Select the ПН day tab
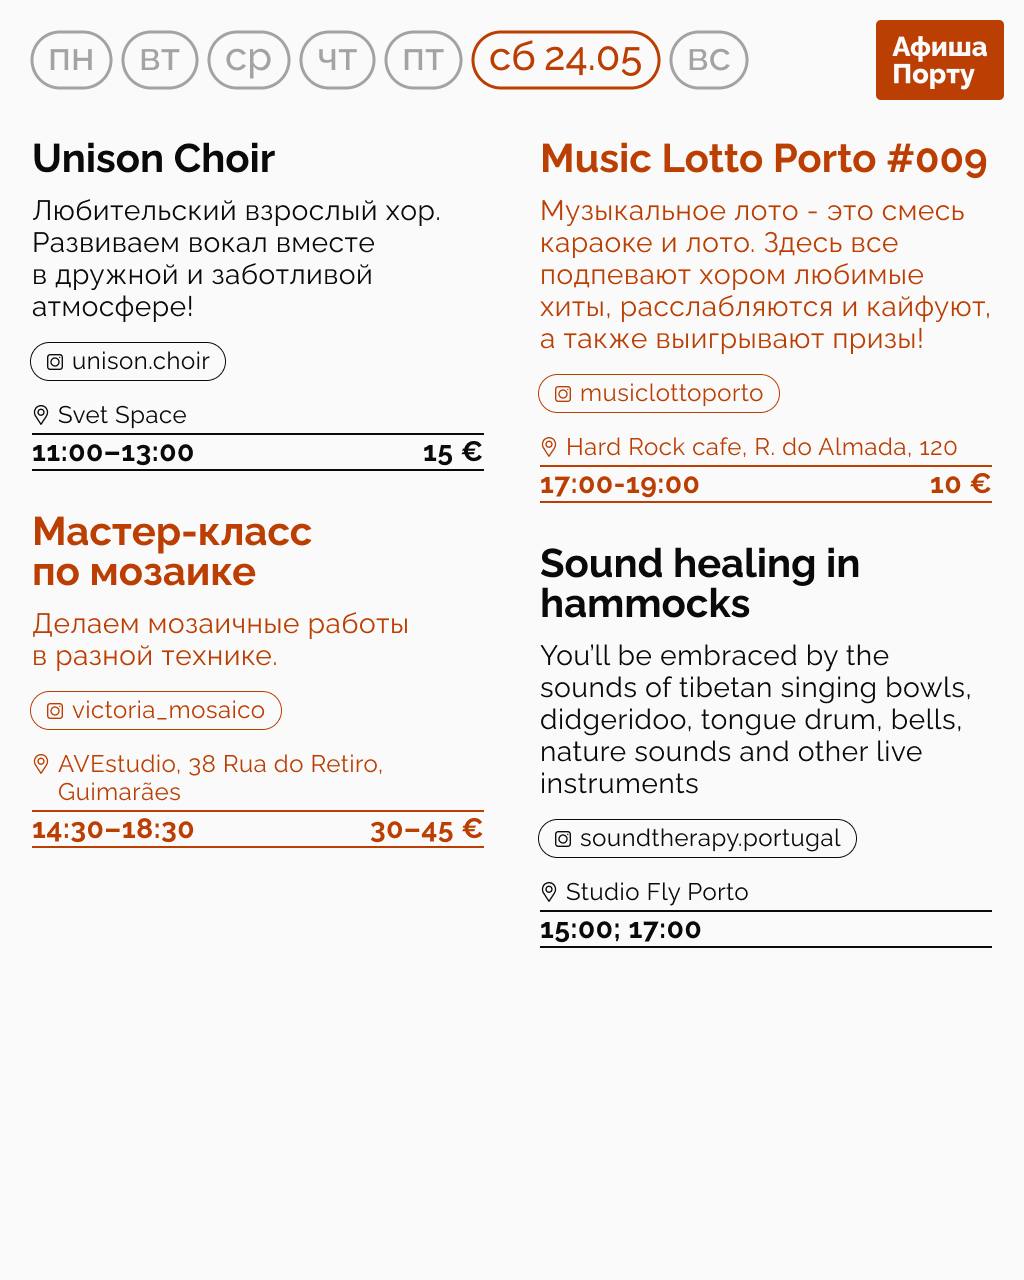The width and height of the screenshot is (1024, 1280). [71, 60]
